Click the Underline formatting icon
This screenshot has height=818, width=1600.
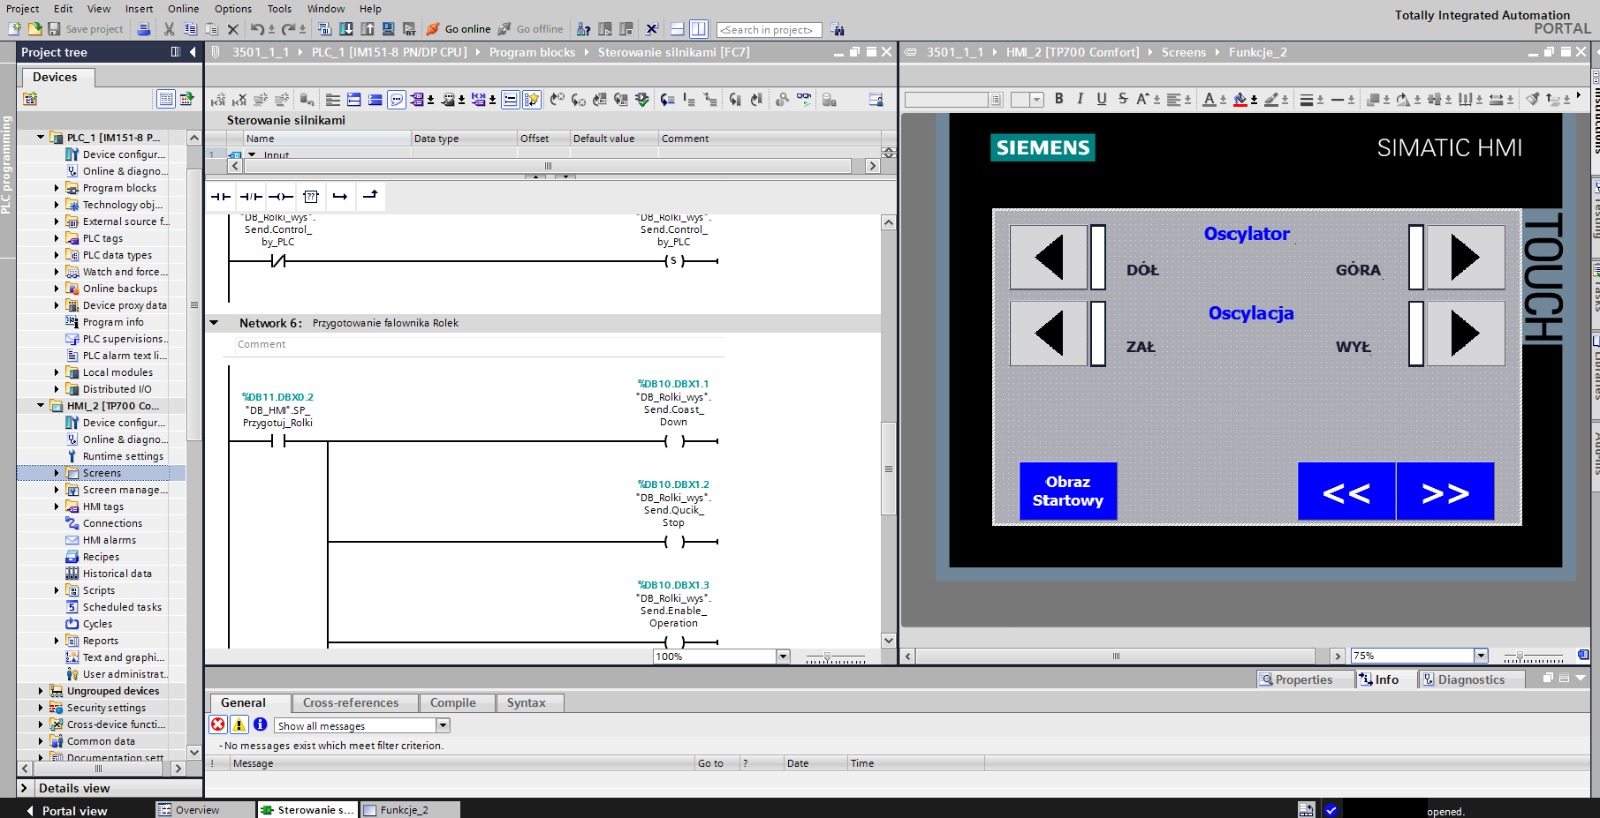pyautogui.click(x=1101, y=99)
